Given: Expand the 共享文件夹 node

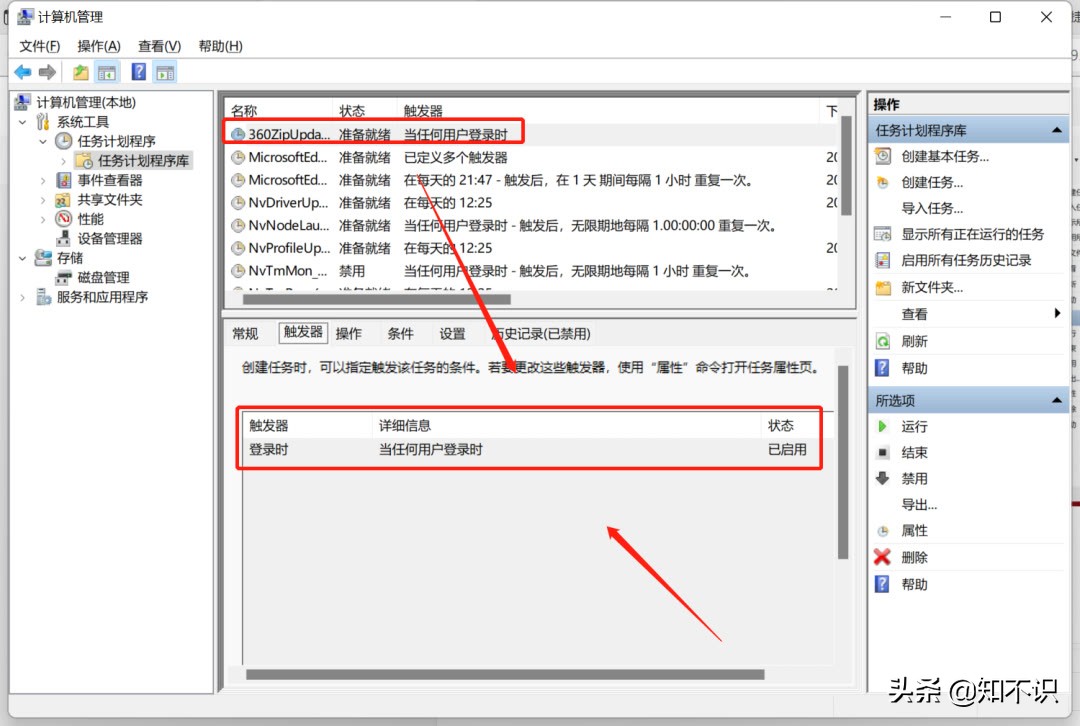Looking at the screenshot, I should (x=43, y=200).
